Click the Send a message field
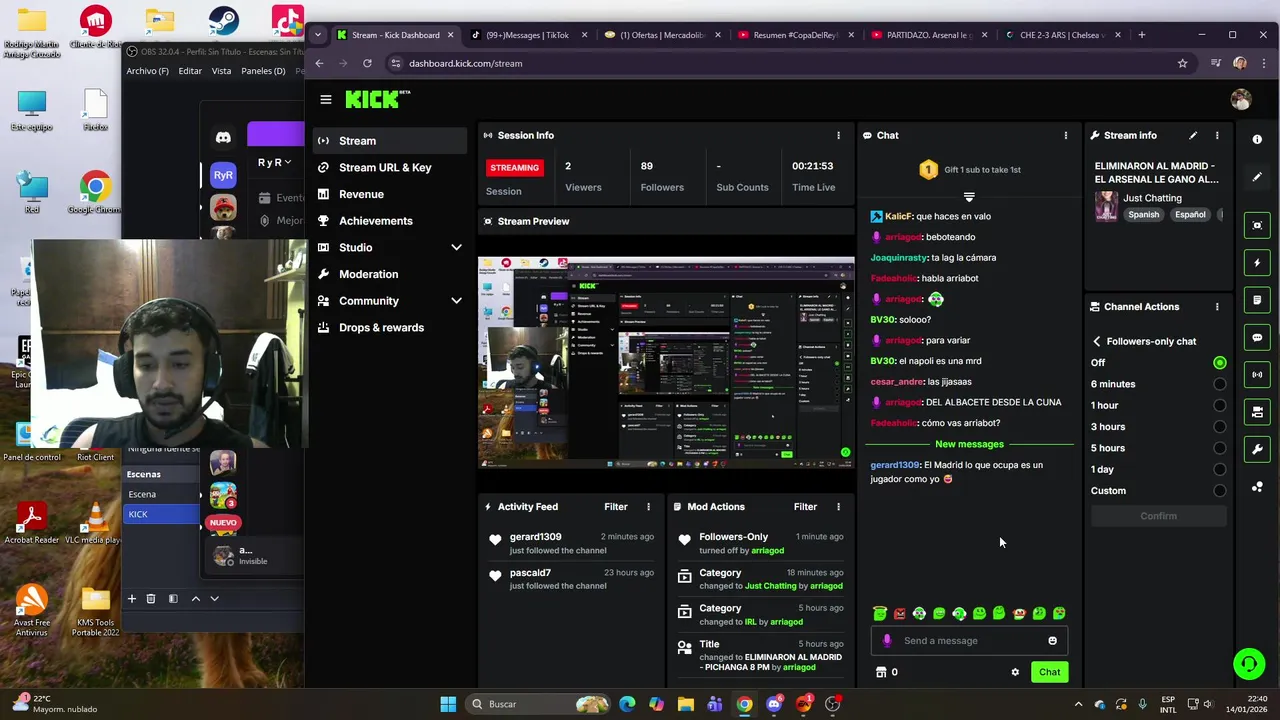 968,641
